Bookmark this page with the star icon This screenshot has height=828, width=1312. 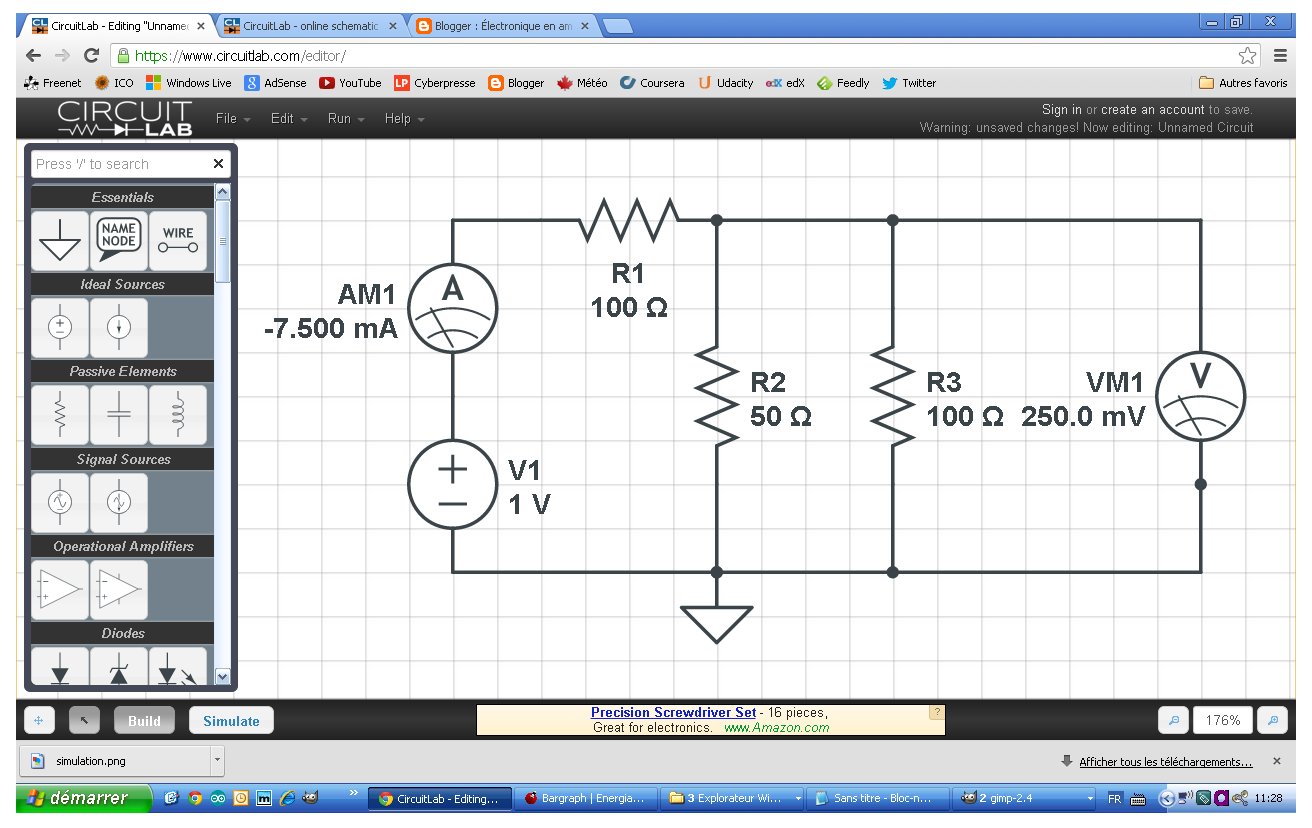tap(1248, 56)
